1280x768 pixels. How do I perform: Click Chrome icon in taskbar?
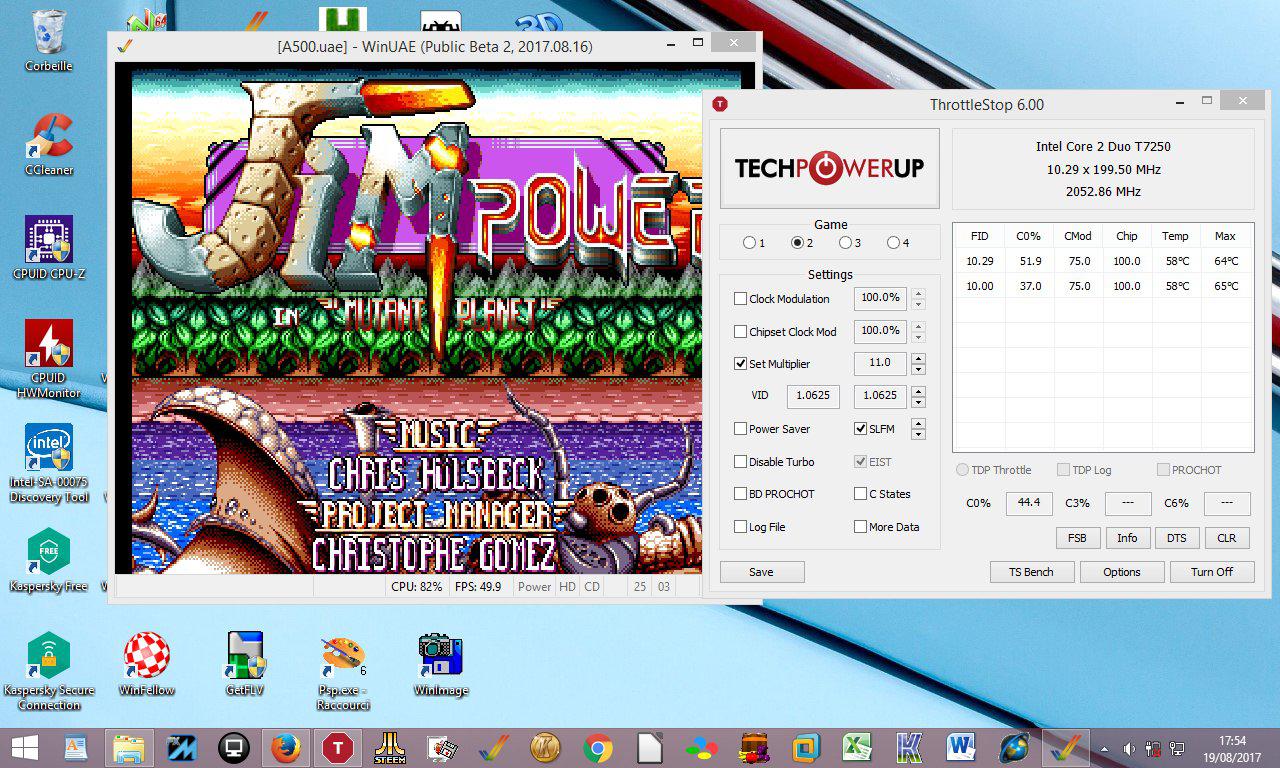tap(598, 748)
